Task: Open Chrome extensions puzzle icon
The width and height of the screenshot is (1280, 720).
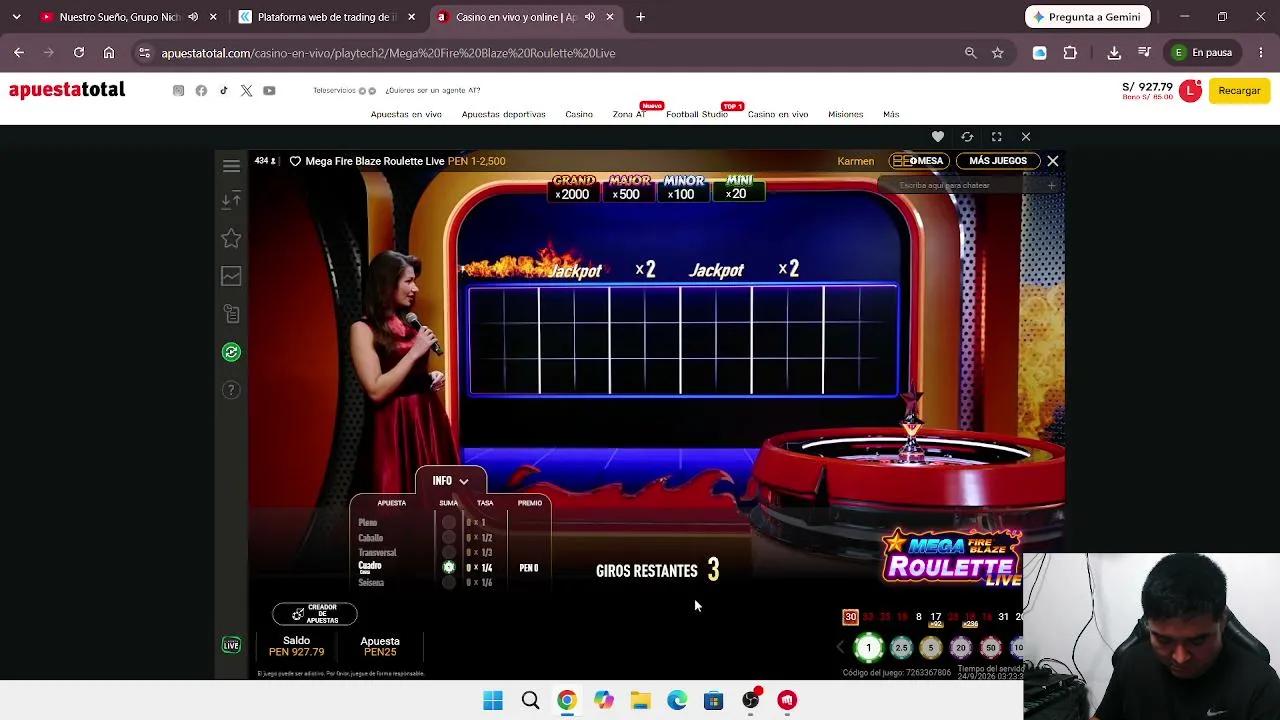Action: (1070, 53)
